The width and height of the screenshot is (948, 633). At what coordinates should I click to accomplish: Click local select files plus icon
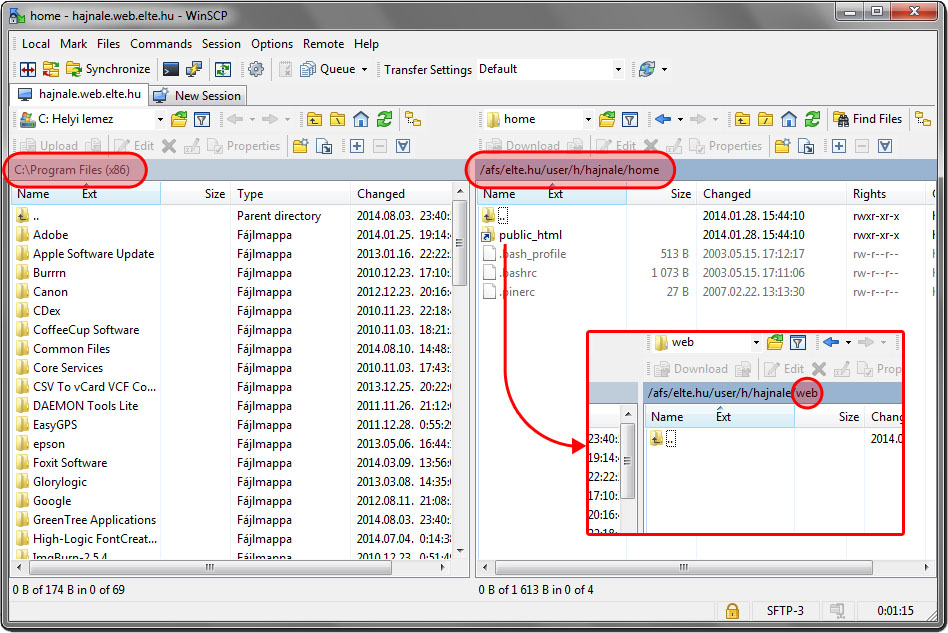357,146
